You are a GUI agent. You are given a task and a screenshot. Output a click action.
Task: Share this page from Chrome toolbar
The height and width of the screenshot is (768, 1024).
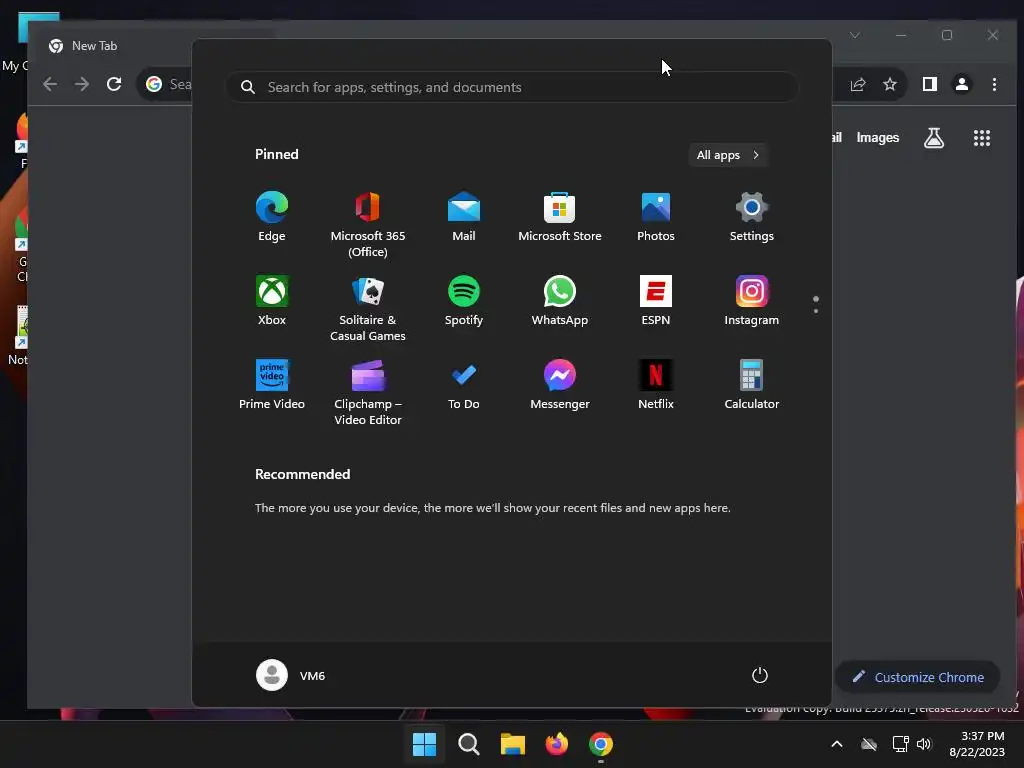[858, 84]
